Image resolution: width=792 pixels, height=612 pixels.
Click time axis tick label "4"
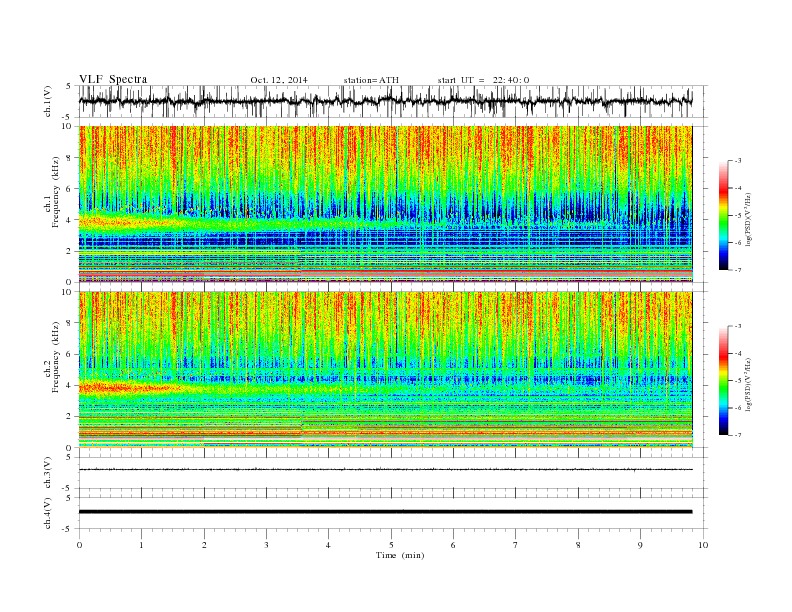pos(328,545)
